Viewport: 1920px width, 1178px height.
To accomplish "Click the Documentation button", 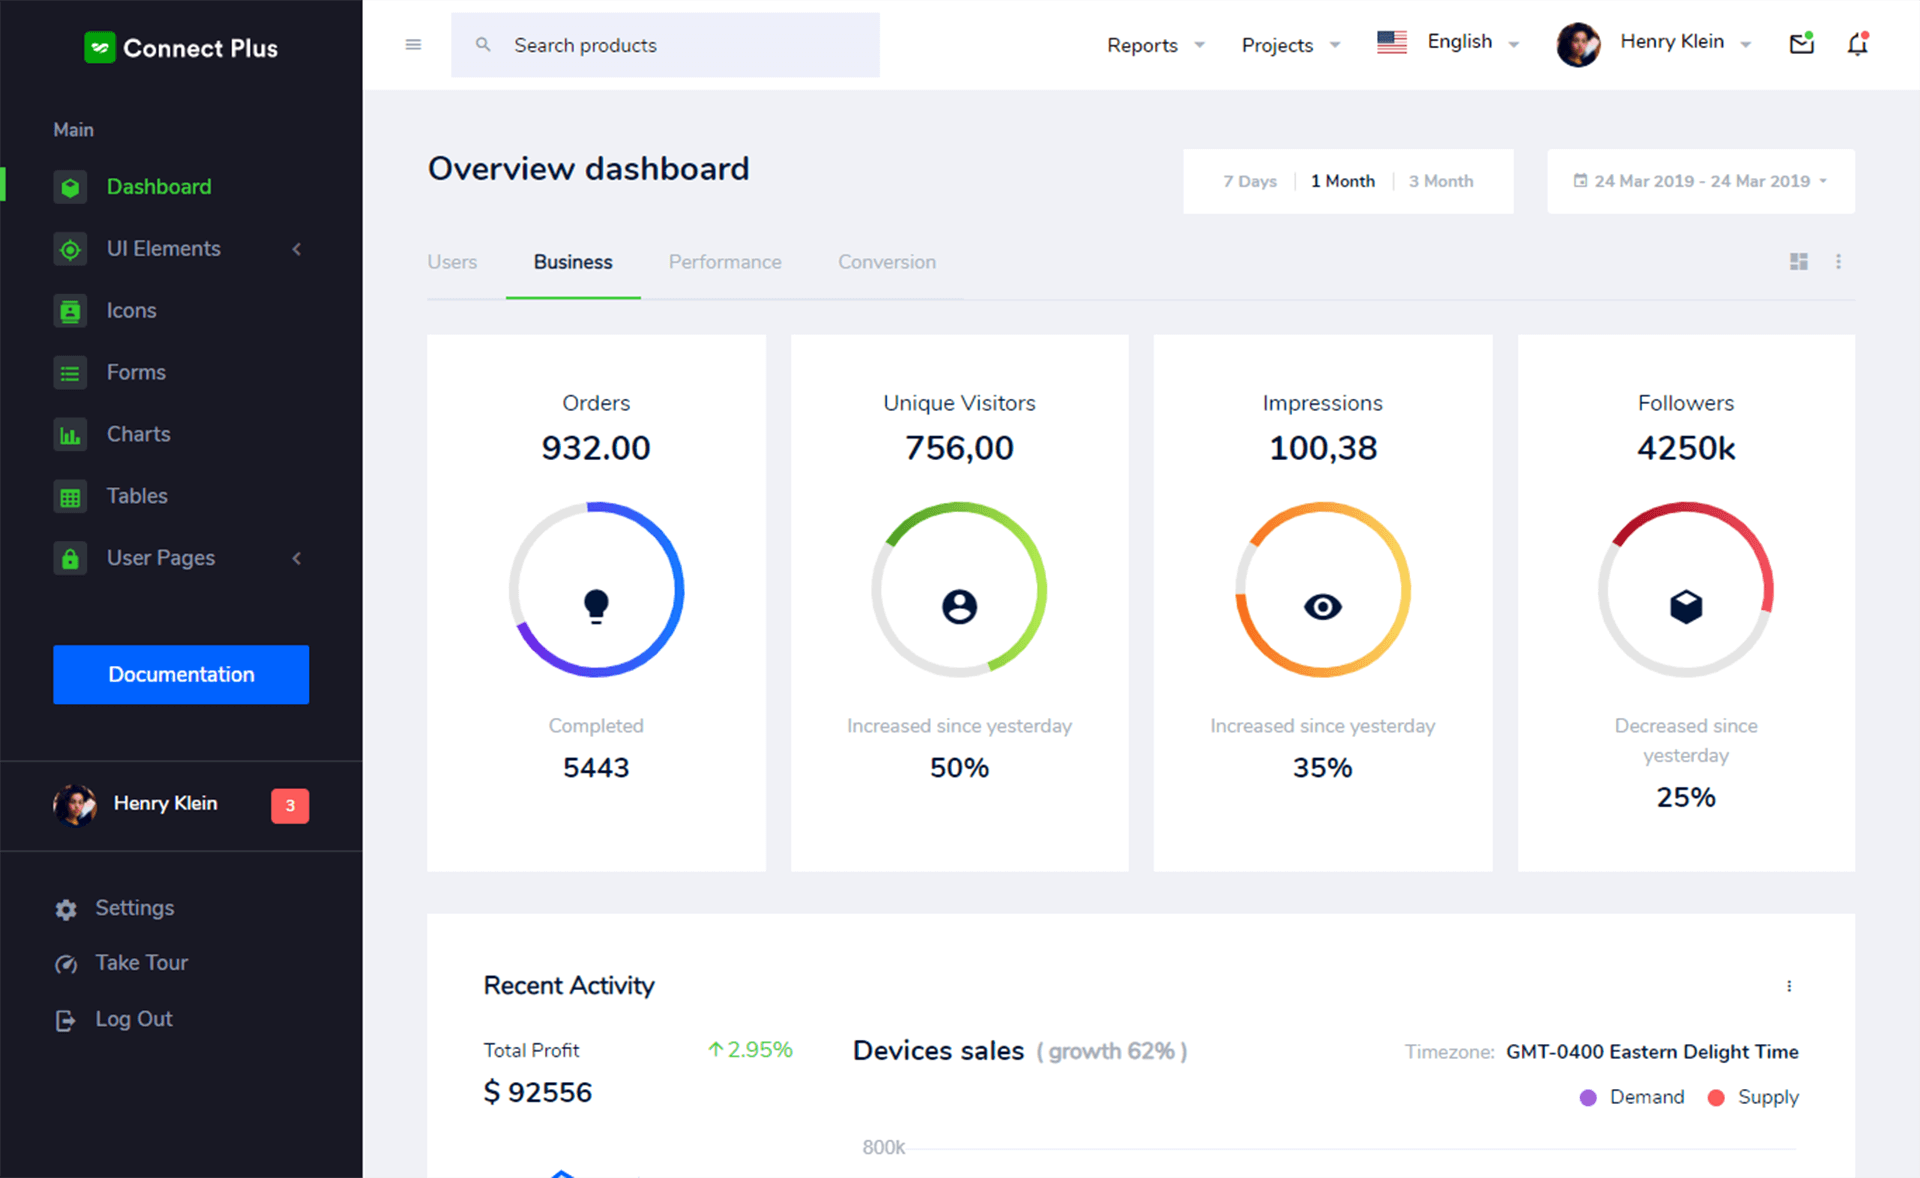I will tap(180, 674).
